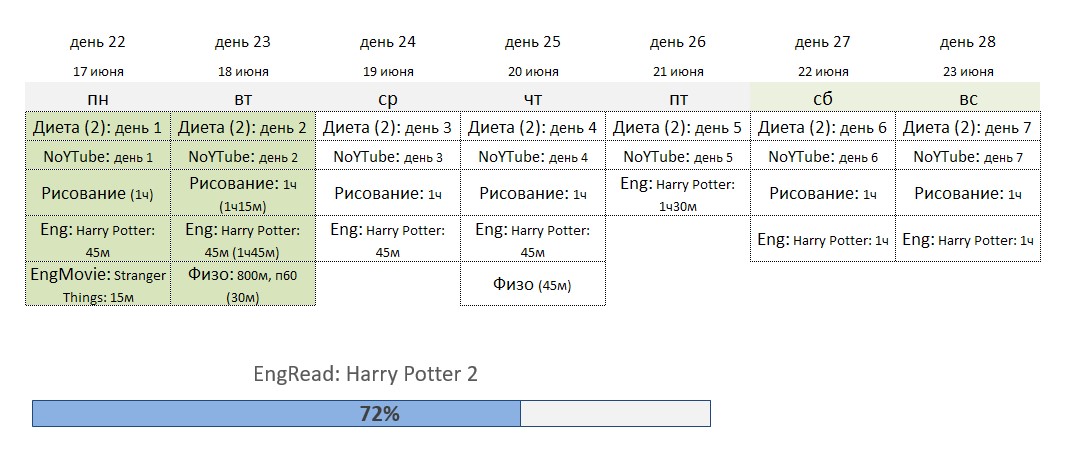Click the 'NoYTube: день 6' cell
Screen dimensions: 1067x476
pos(822,157)
